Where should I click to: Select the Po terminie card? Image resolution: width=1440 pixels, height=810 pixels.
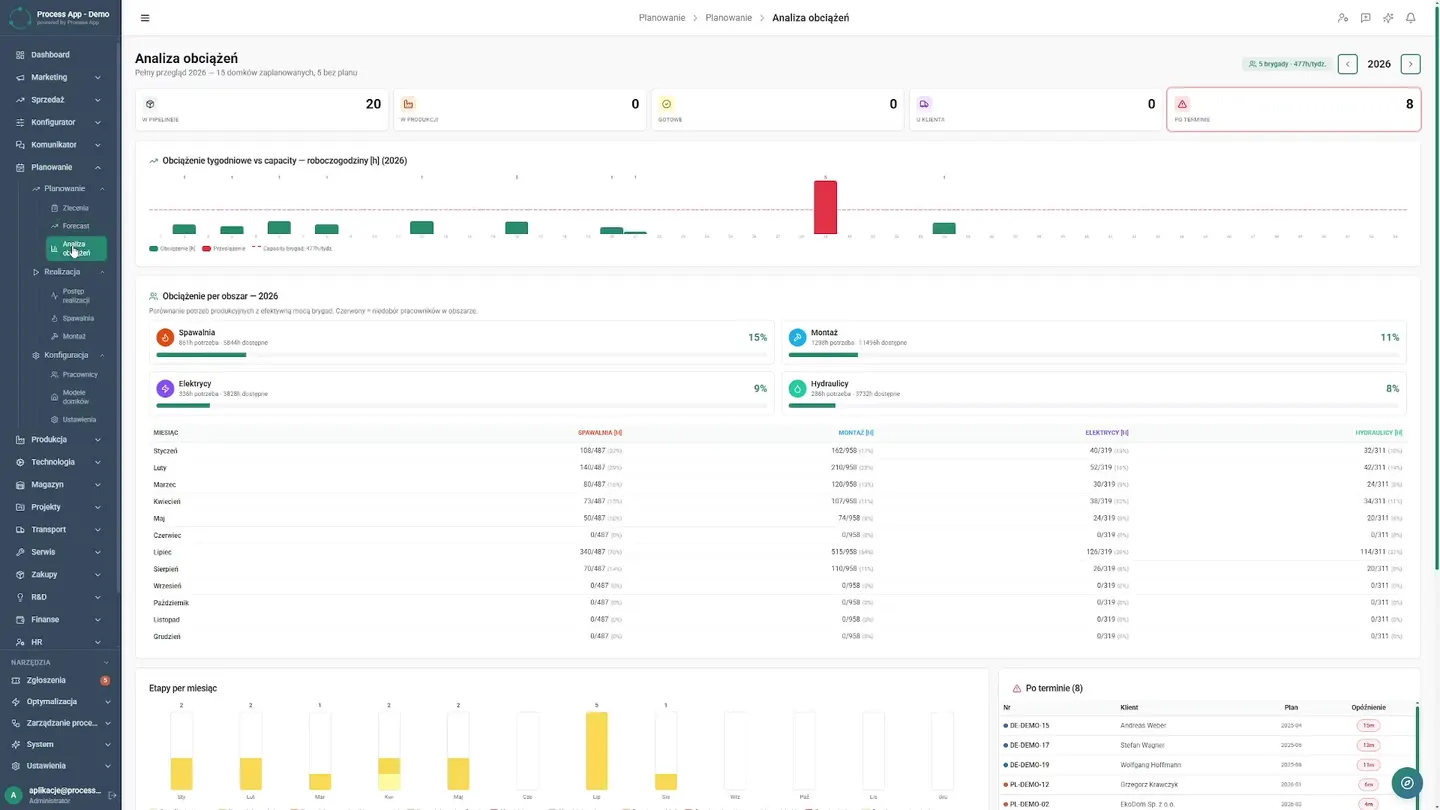[1294, 109]
